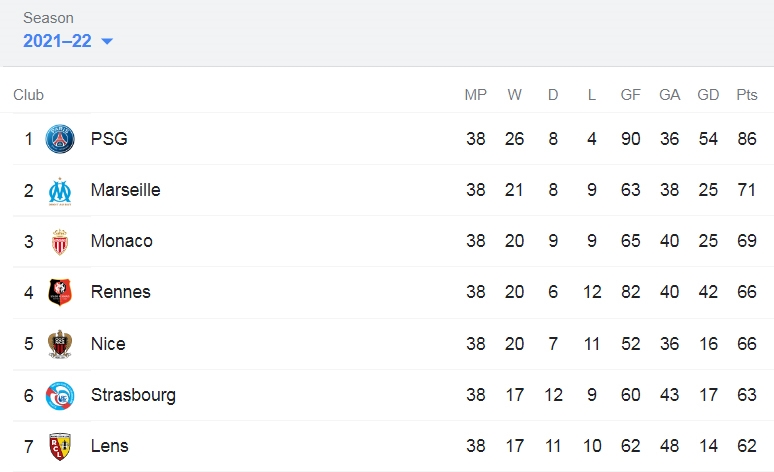Click the Monaco club crest
The image size is (774, 472).
point(60,242)
